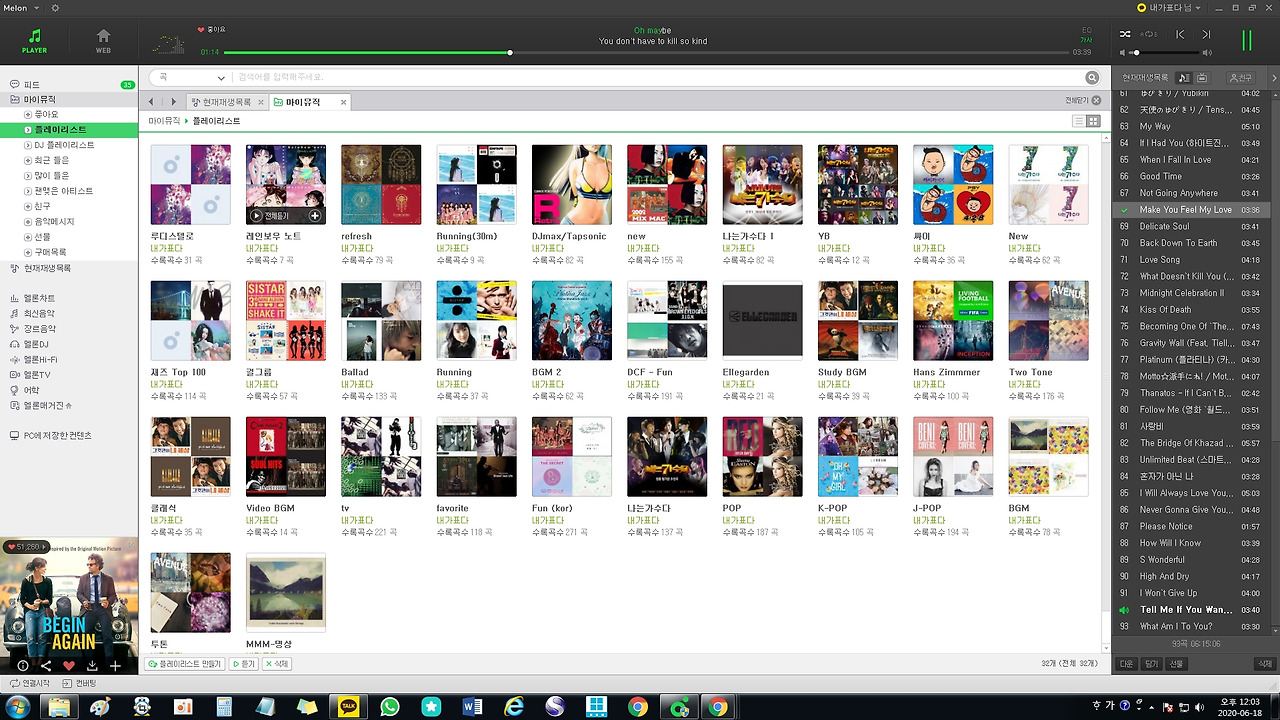Show the music playlist view icon
Screen dimensions: 1280x720
[1185, 77]
